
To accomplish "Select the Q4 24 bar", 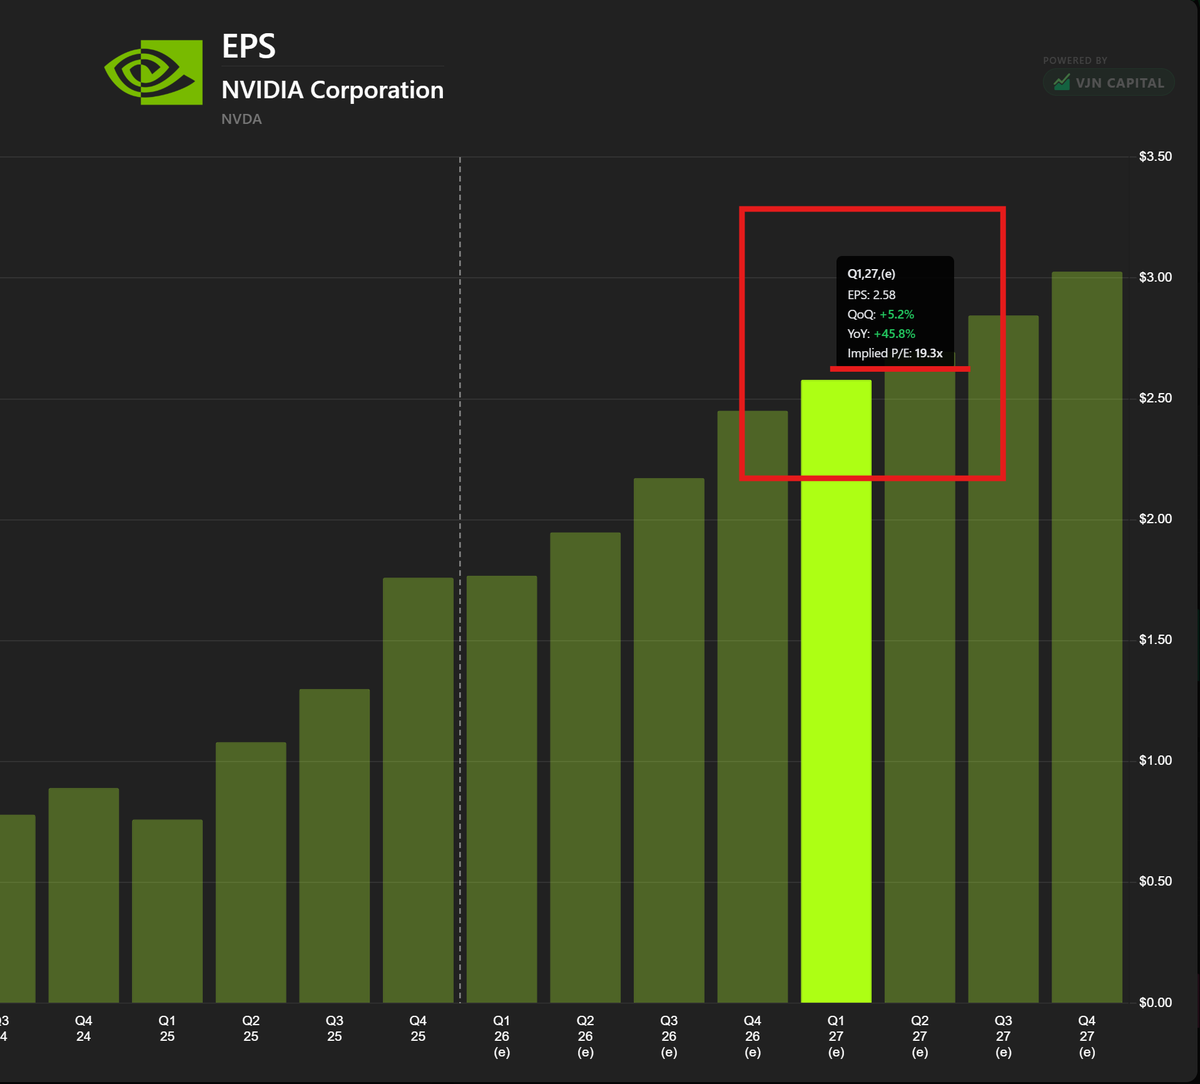I will (84, 895).
